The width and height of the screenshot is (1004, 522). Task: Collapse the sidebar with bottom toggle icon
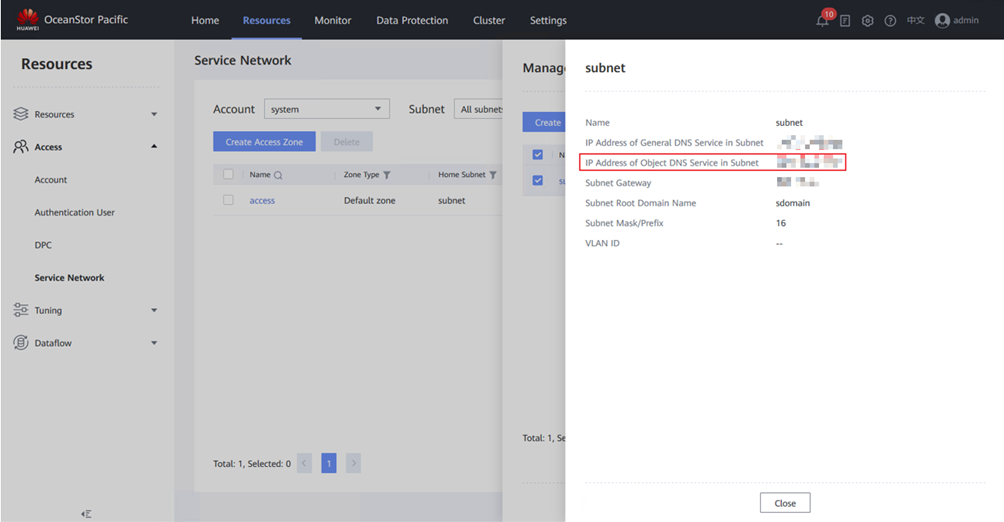pyautogui.click(x=87, y=513)
